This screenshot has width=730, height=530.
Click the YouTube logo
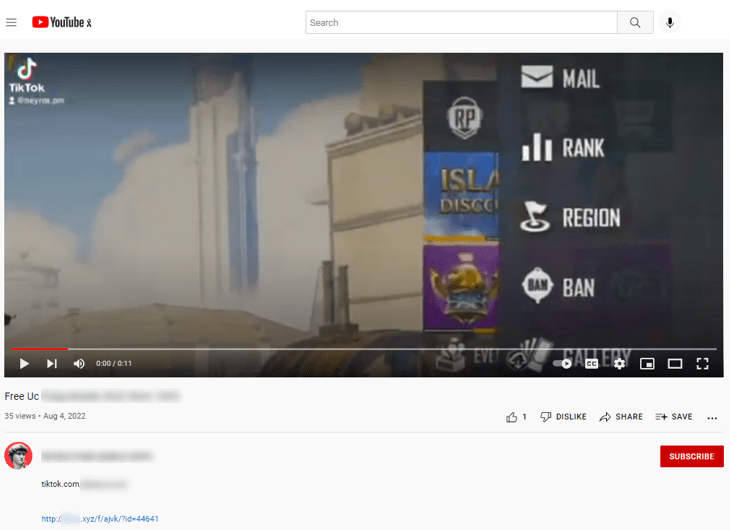61,22
